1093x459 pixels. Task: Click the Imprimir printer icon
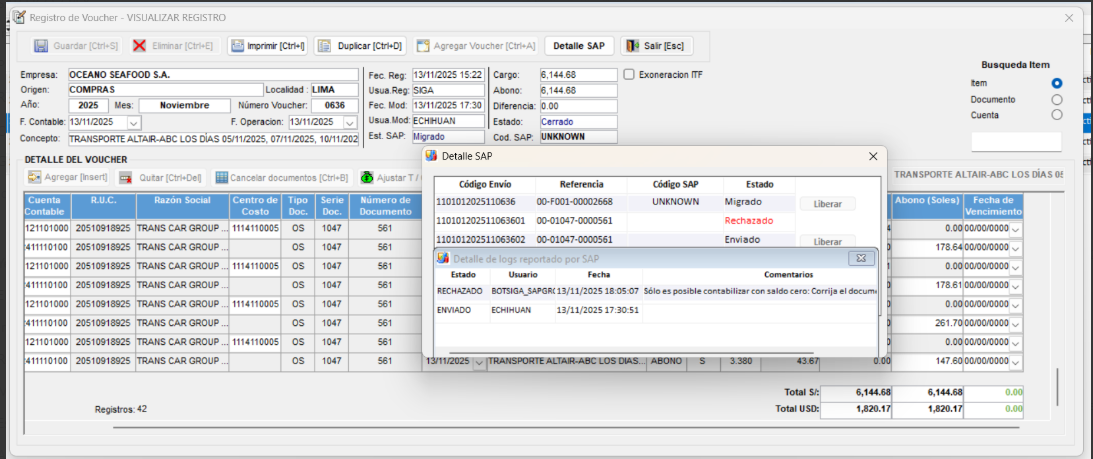click(x=237, y=46)
